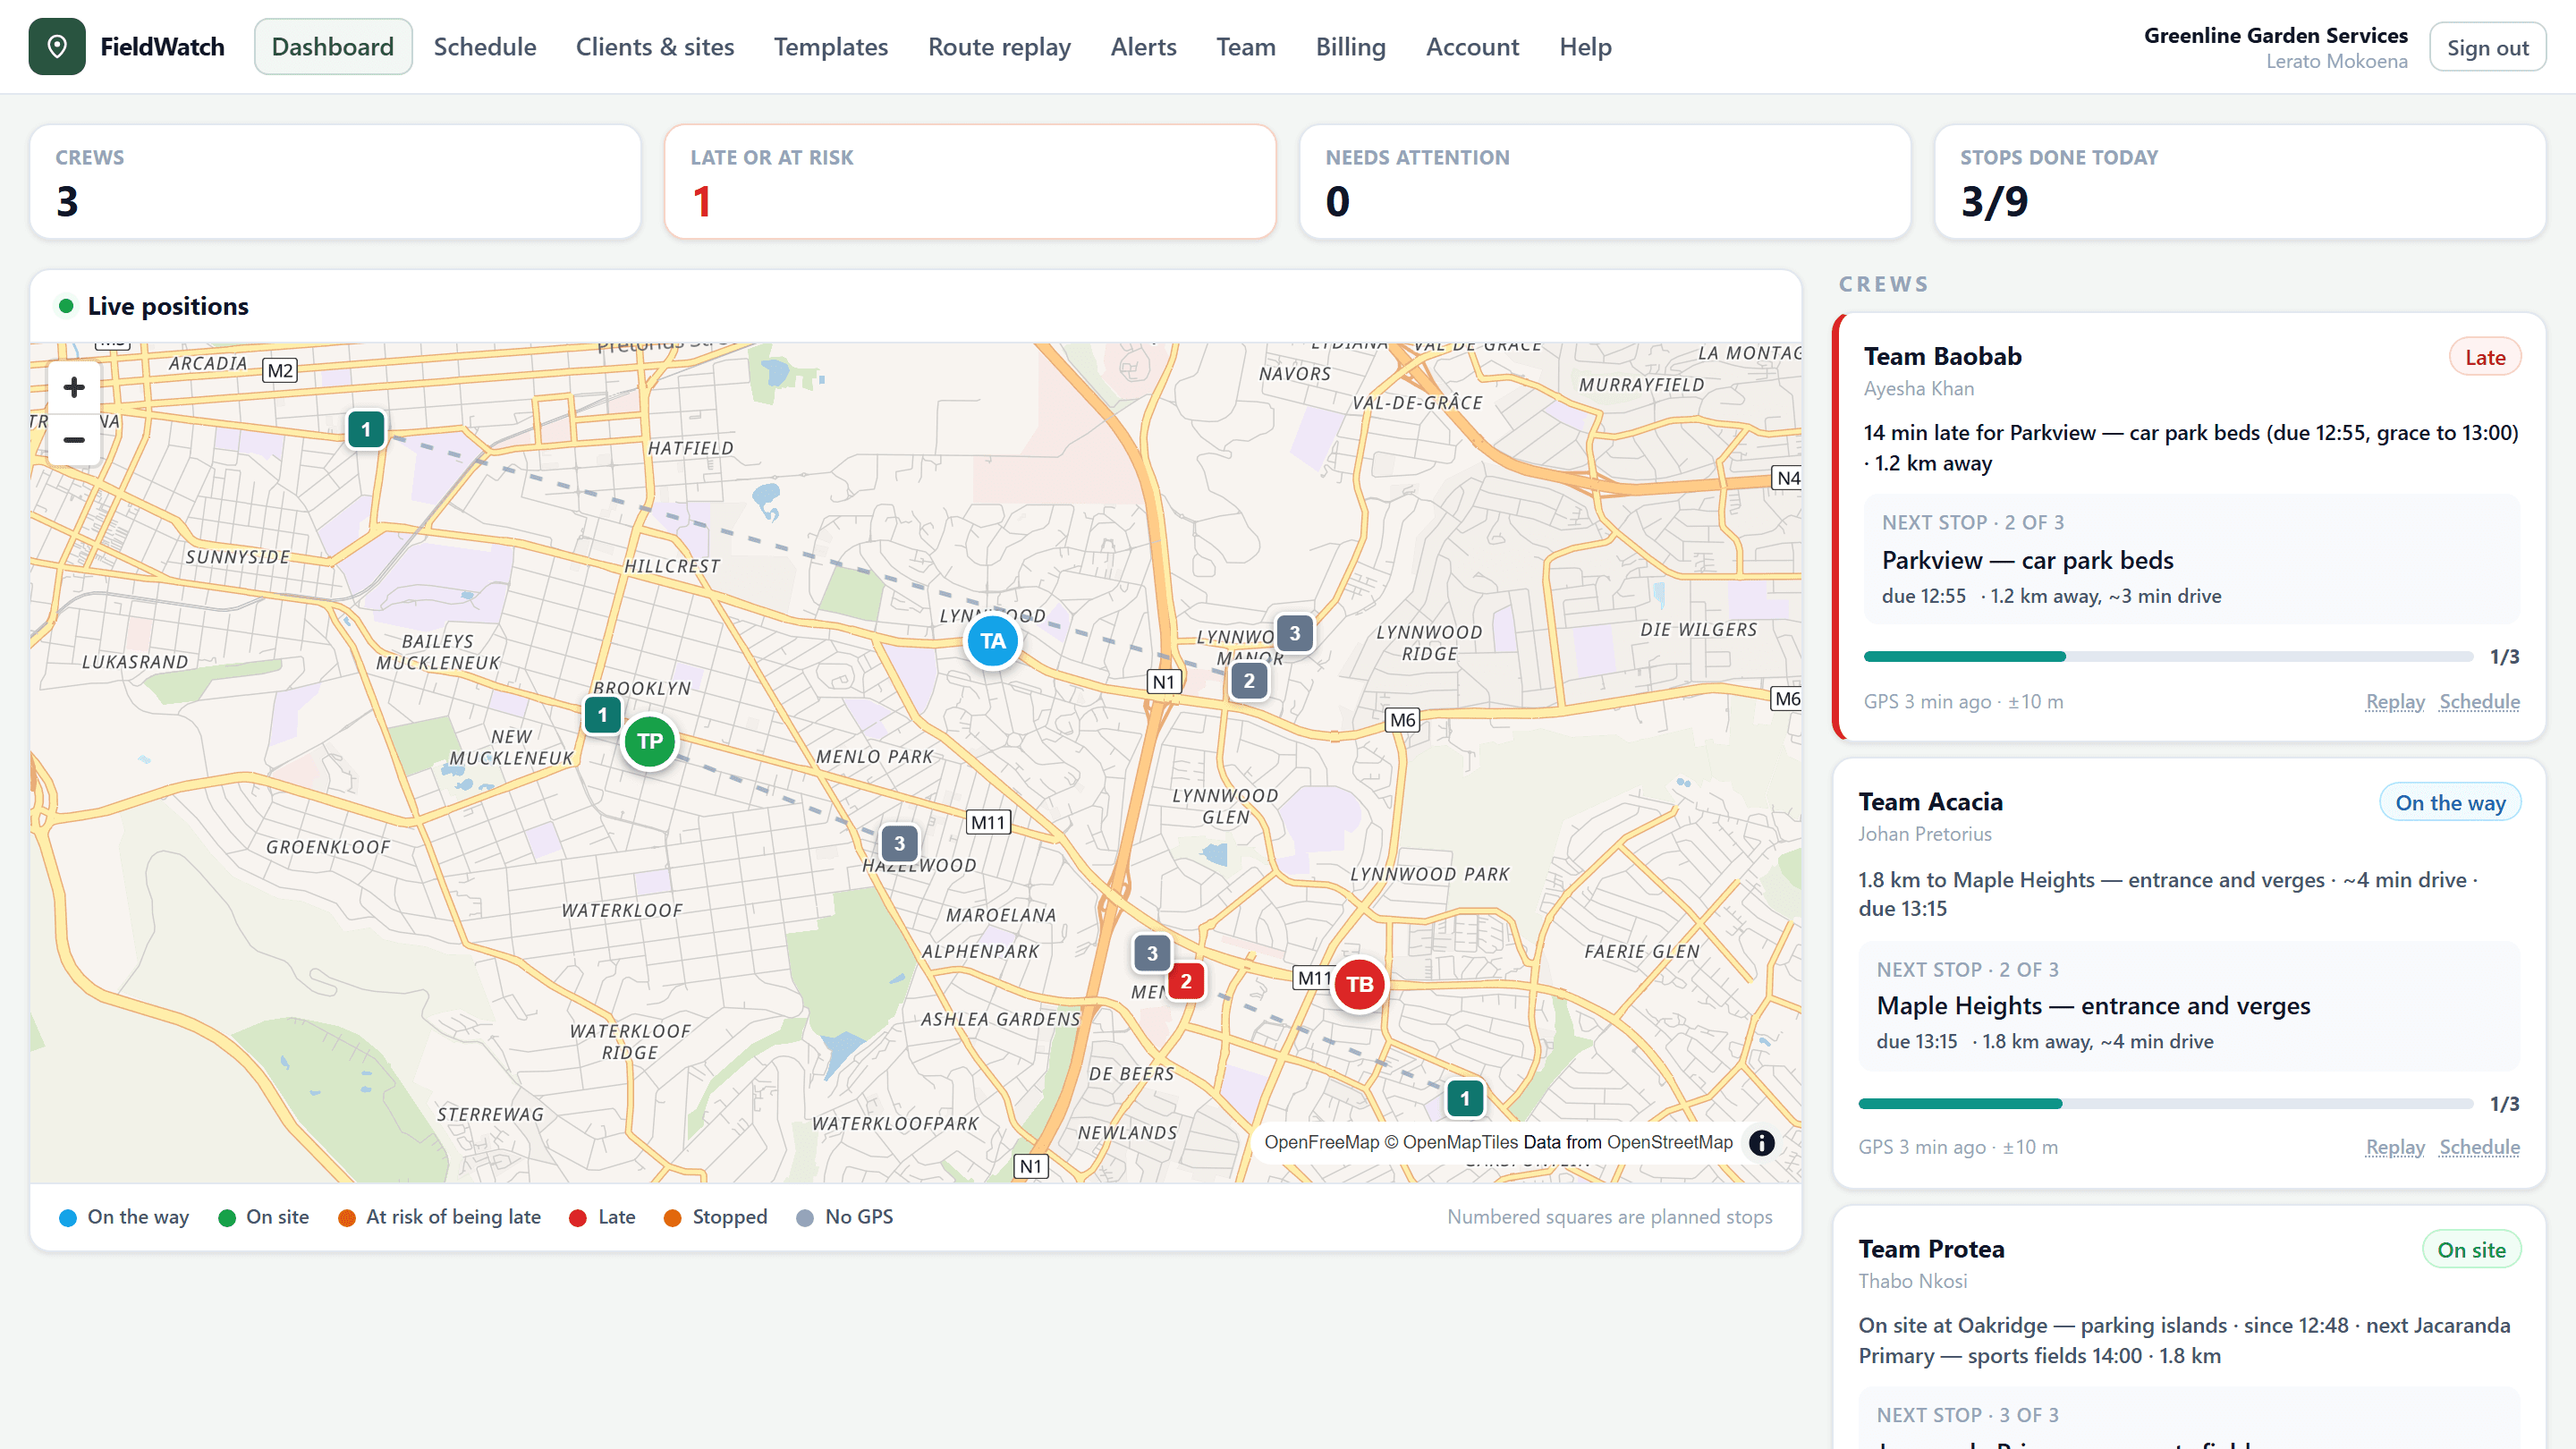Click the On site status badge
This screenshot has height=1449, width=2576.
click(2471, 1249)
